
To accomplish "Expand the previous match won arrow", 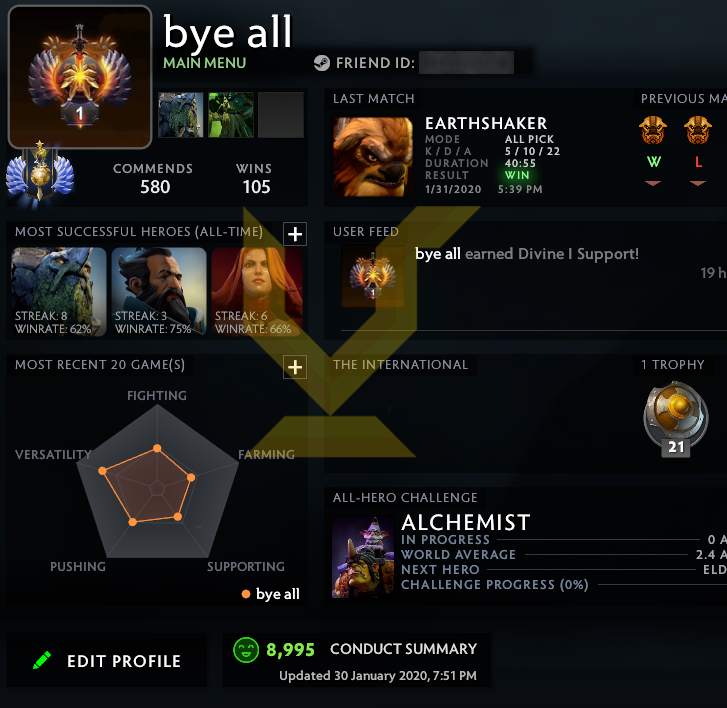I will pos(653,184).
